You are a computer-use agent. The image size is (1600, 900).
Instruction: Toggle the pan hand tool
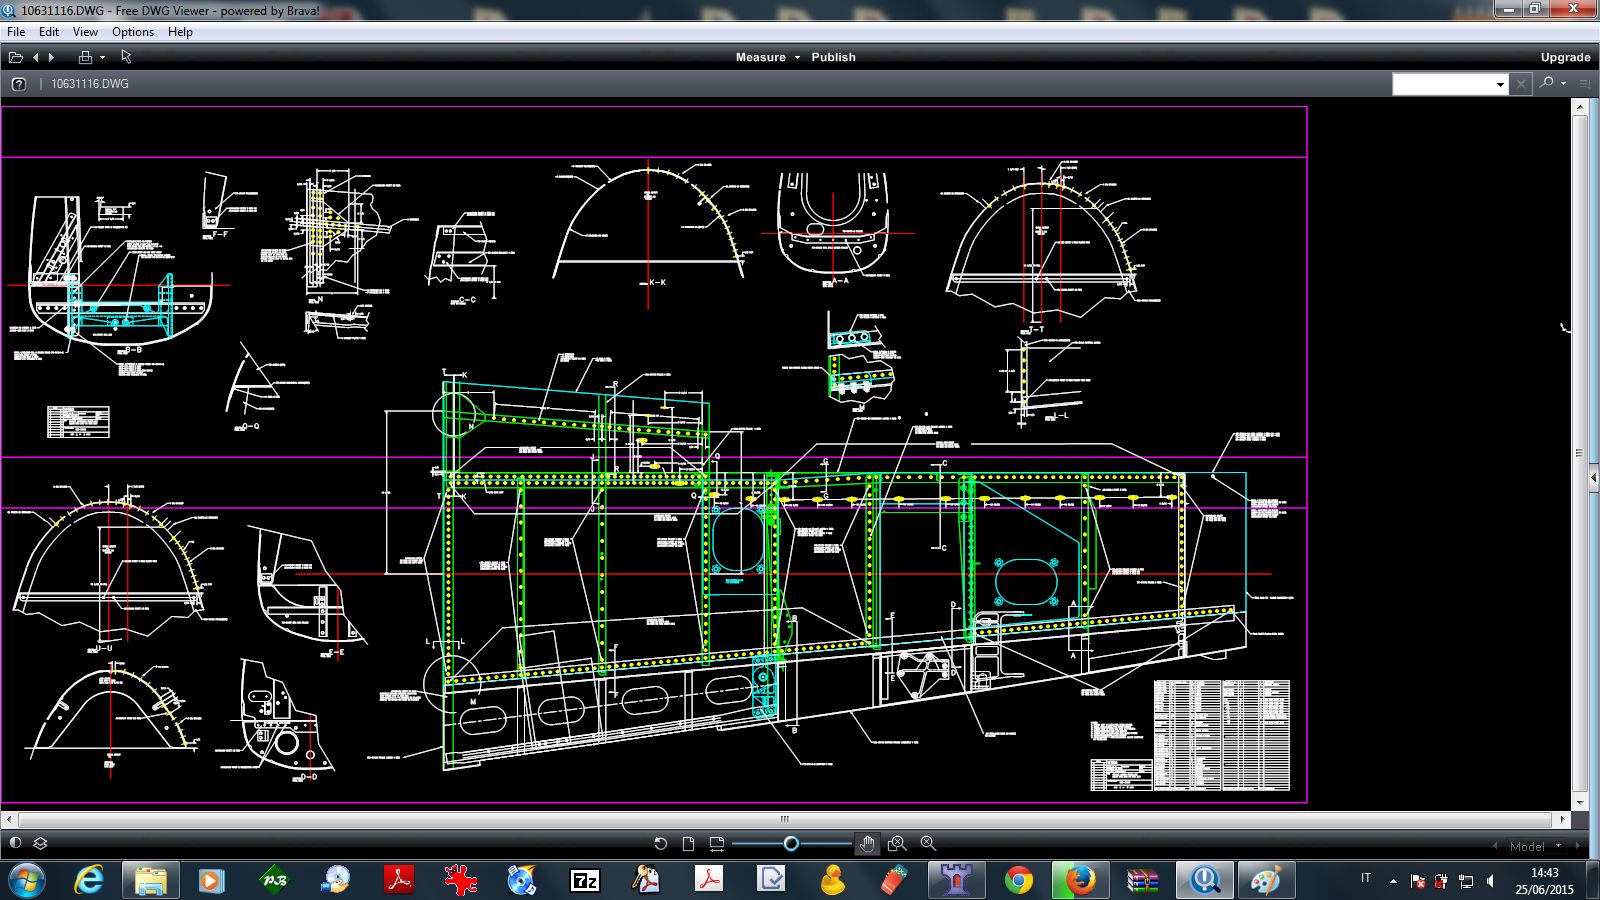click(x=867, y=844)
